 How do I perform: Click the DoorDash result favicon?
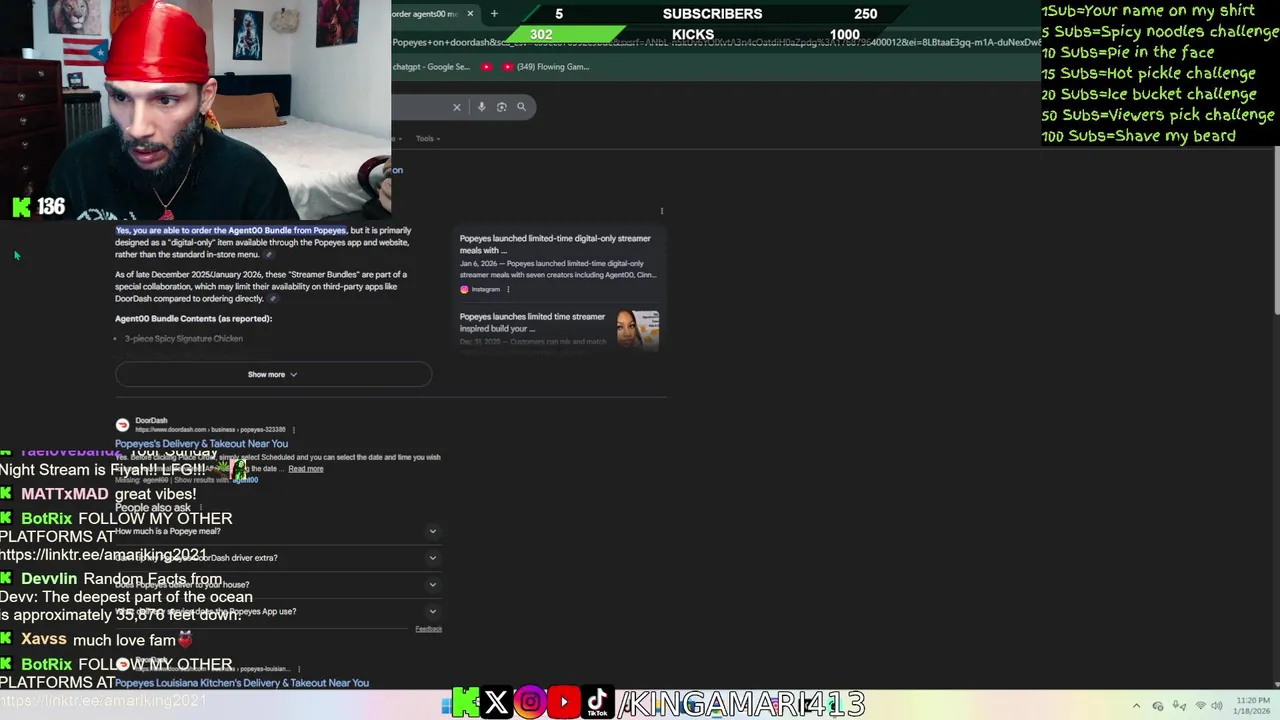click(x=122, y=425)
